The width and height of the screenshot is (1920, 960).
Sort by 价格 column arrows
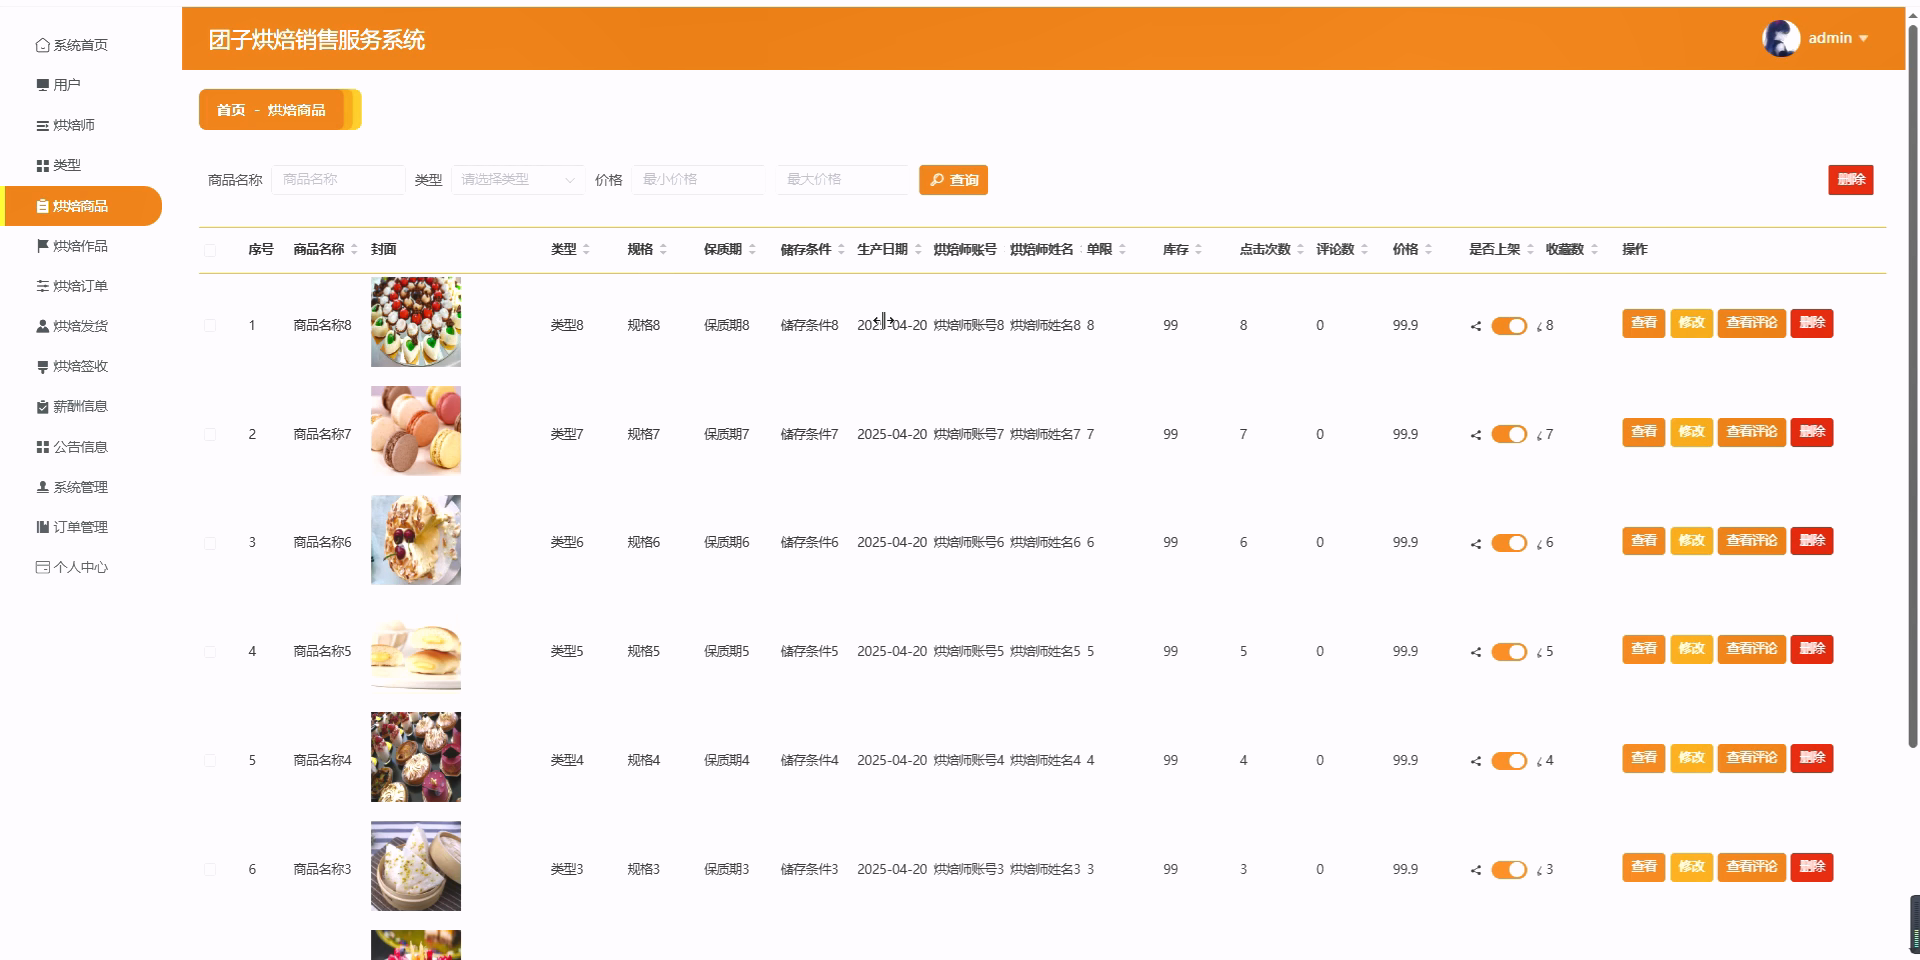coord(1428,249)
